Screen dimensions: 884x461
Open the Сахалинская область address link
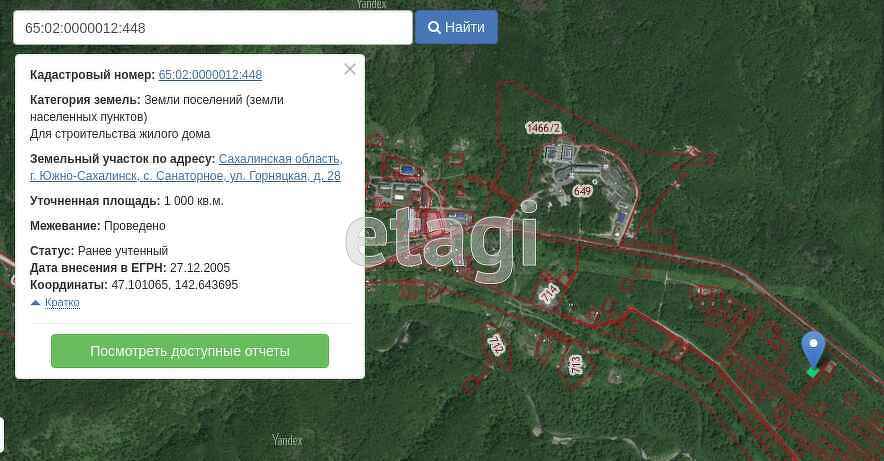tap(280, 159)
